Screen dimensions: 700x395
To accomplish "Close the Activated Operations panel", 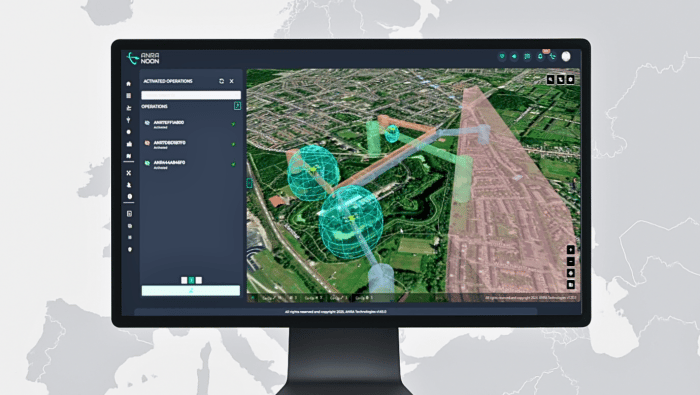I will pyautogui.click(x=232, y=81).
